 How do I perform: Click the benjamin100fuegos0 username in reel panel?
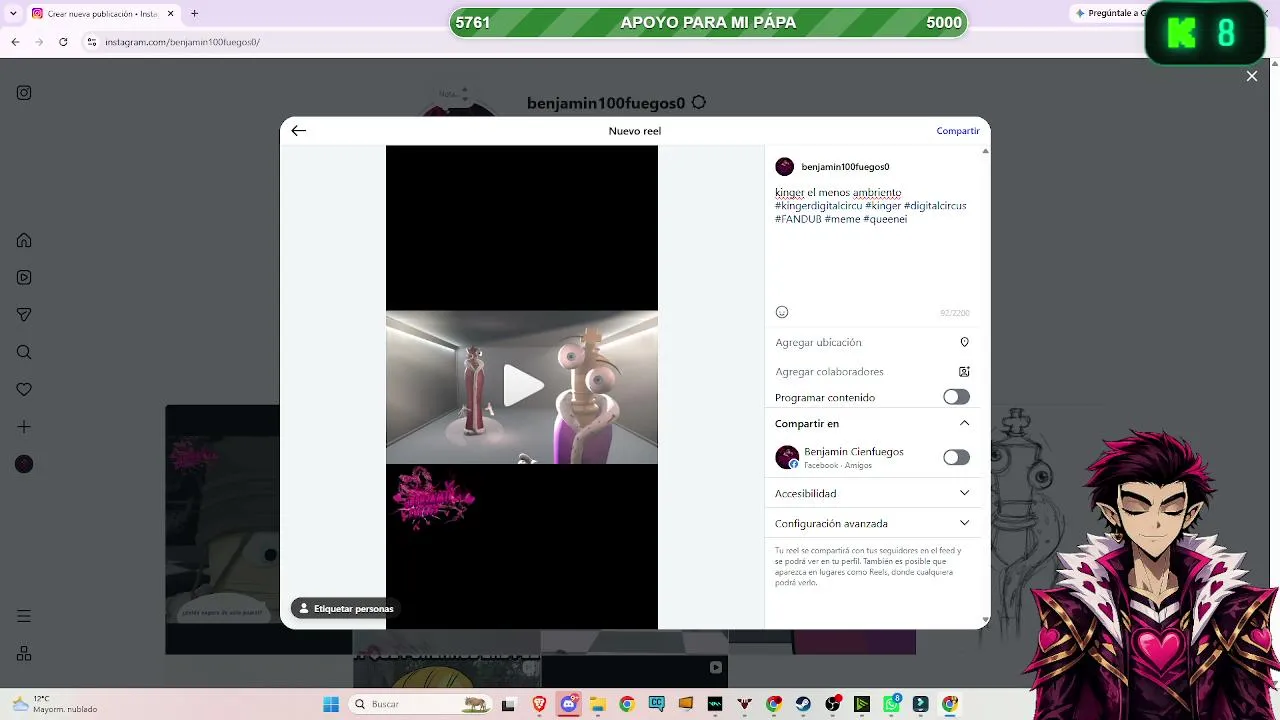[845, 167]
